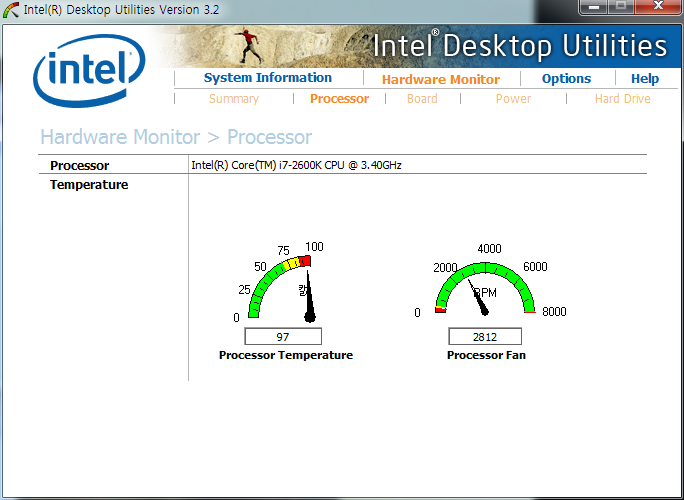Click the Processor row label

click(79, 165)
